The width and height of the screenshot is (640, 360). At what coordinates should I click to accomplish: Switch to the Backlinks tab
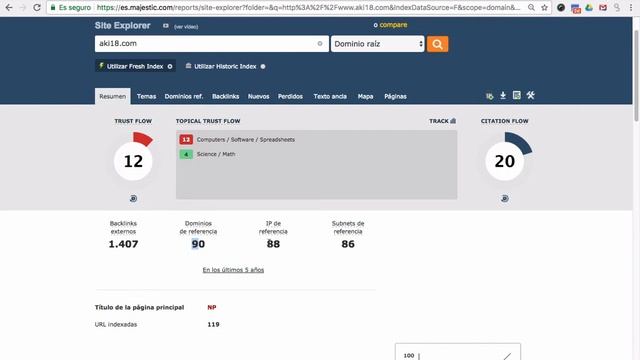(225, 96)
